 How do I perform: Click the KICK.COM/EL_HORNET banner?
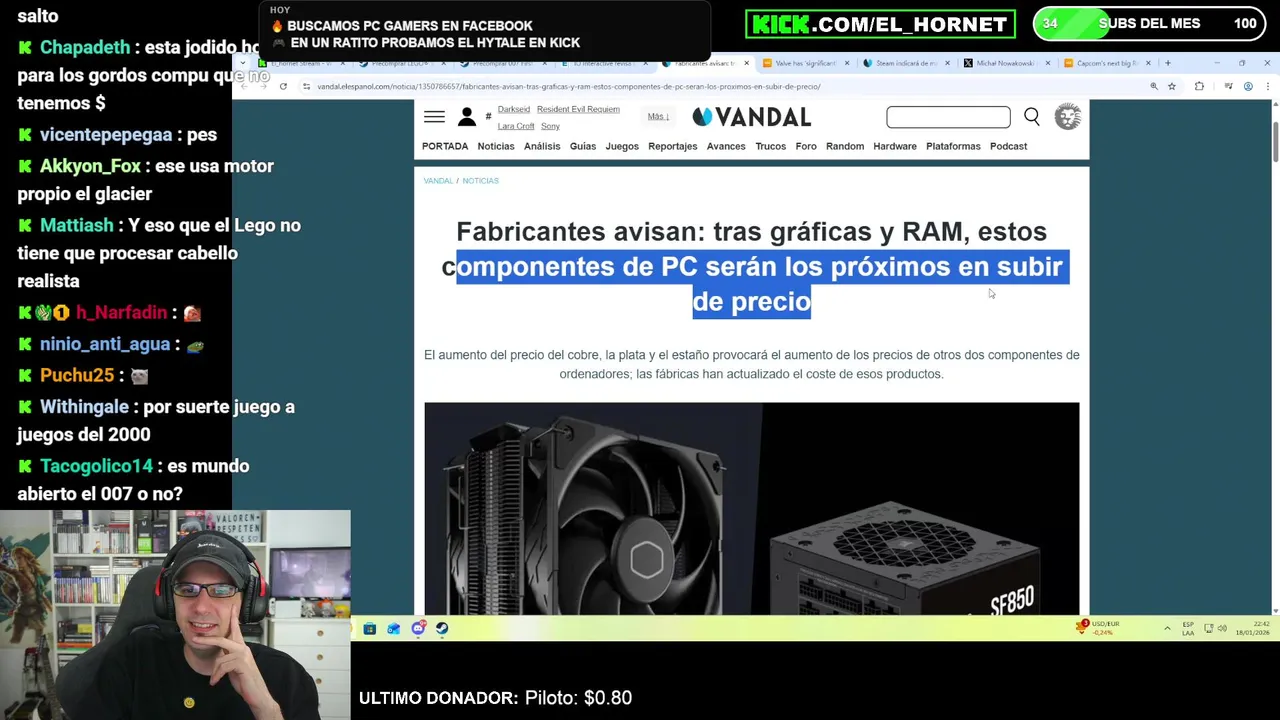pyautogui.click(x=880, y=24)
